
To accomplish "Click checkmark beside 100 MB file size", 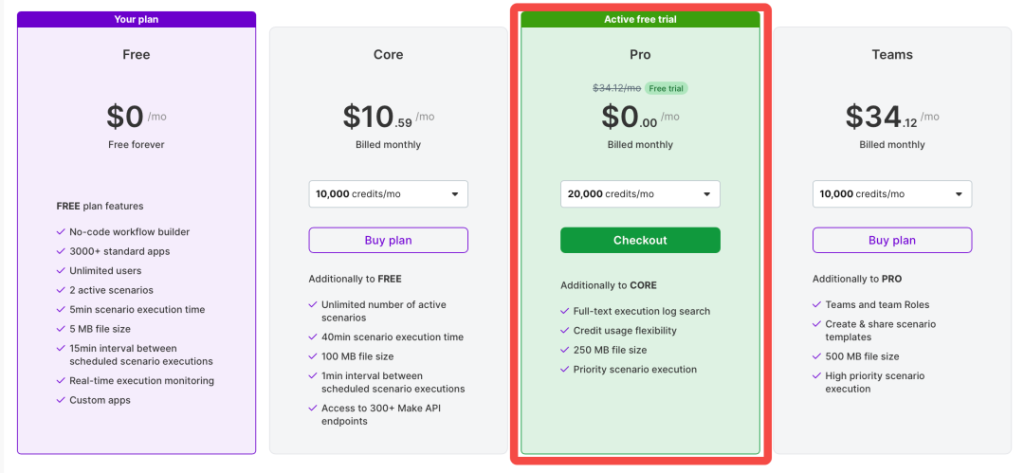I will click(x=314, y=357).
